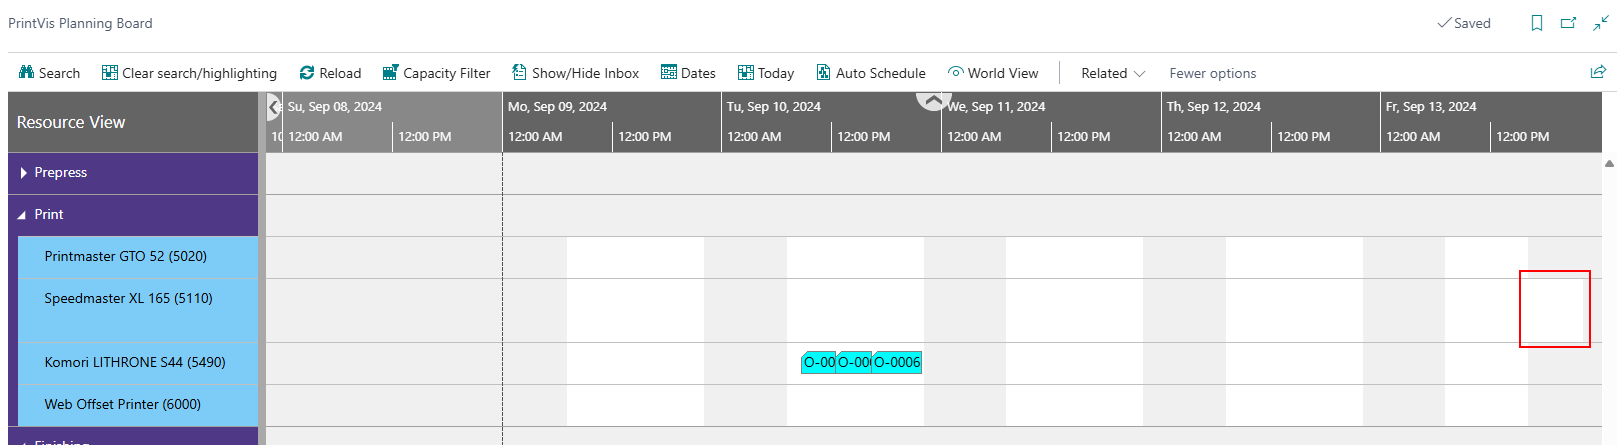Click the left timeline navigation arrow
Image resolution: width=1621 pixels, height=445 pixels.
(273, 106)
